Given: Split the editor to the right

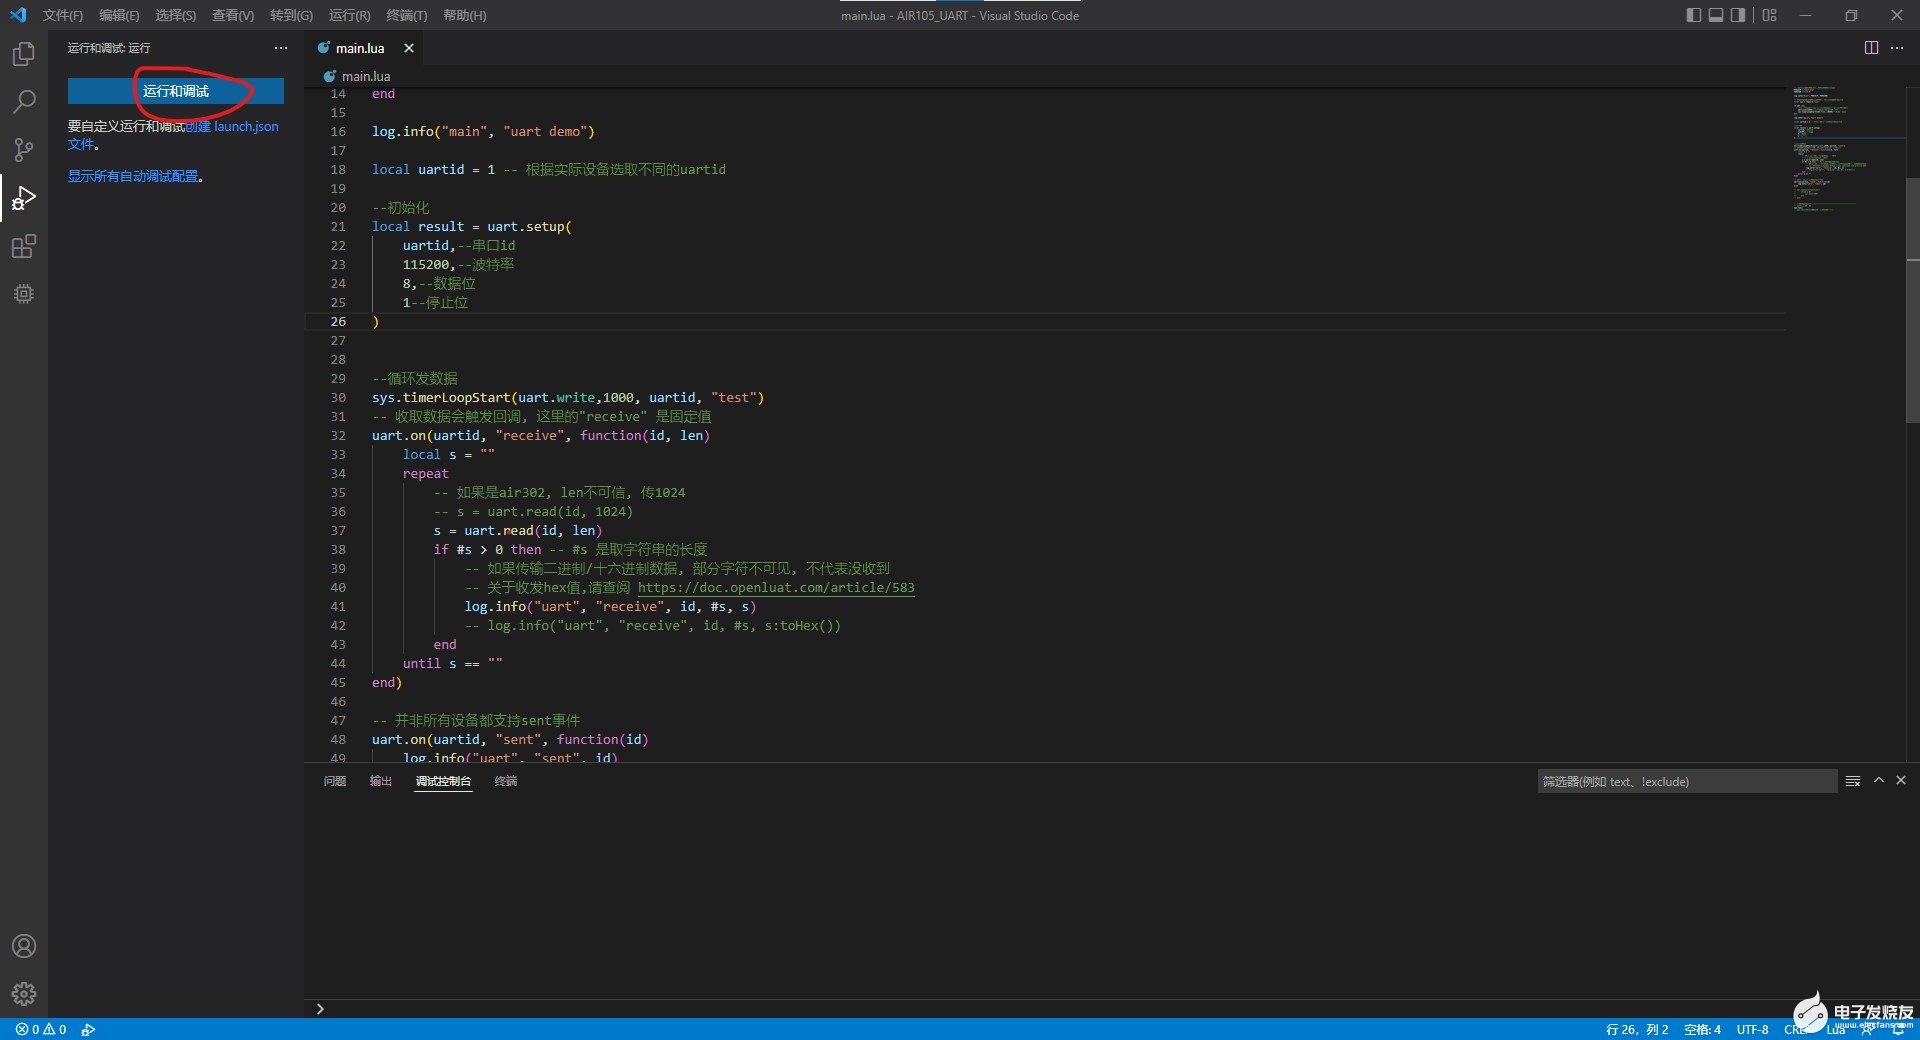Looking at the screenshot, I should click(1871, 48).
